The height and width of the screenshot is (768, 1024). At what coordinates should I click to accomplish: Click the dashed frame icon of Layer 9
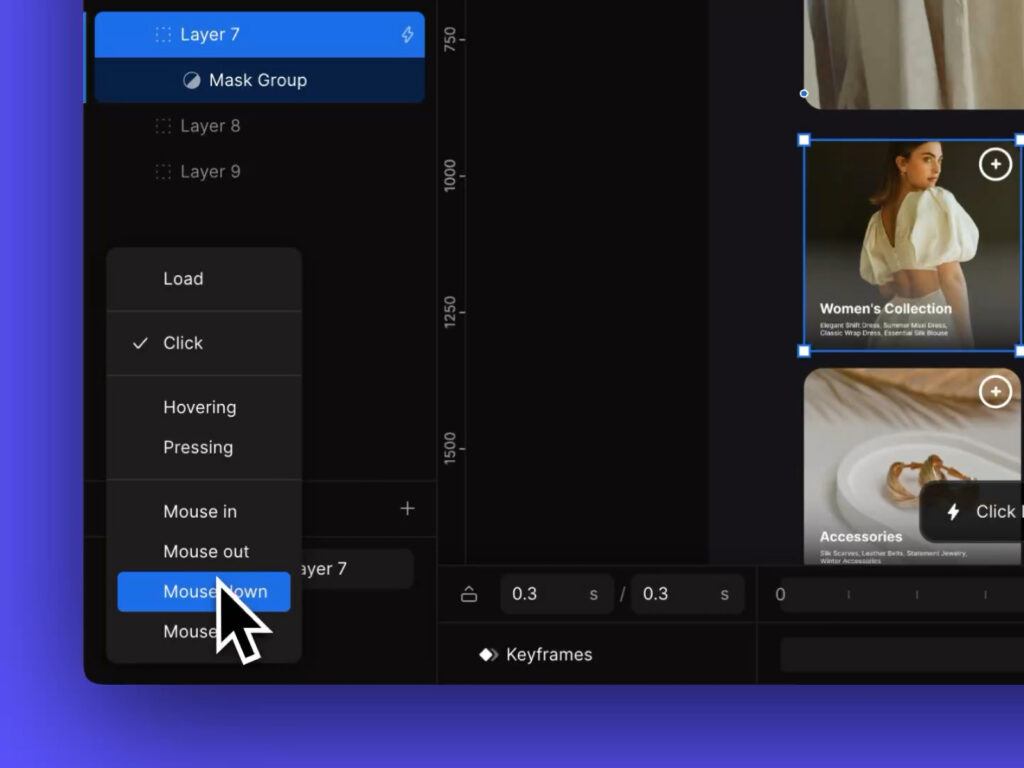[163, 172]
